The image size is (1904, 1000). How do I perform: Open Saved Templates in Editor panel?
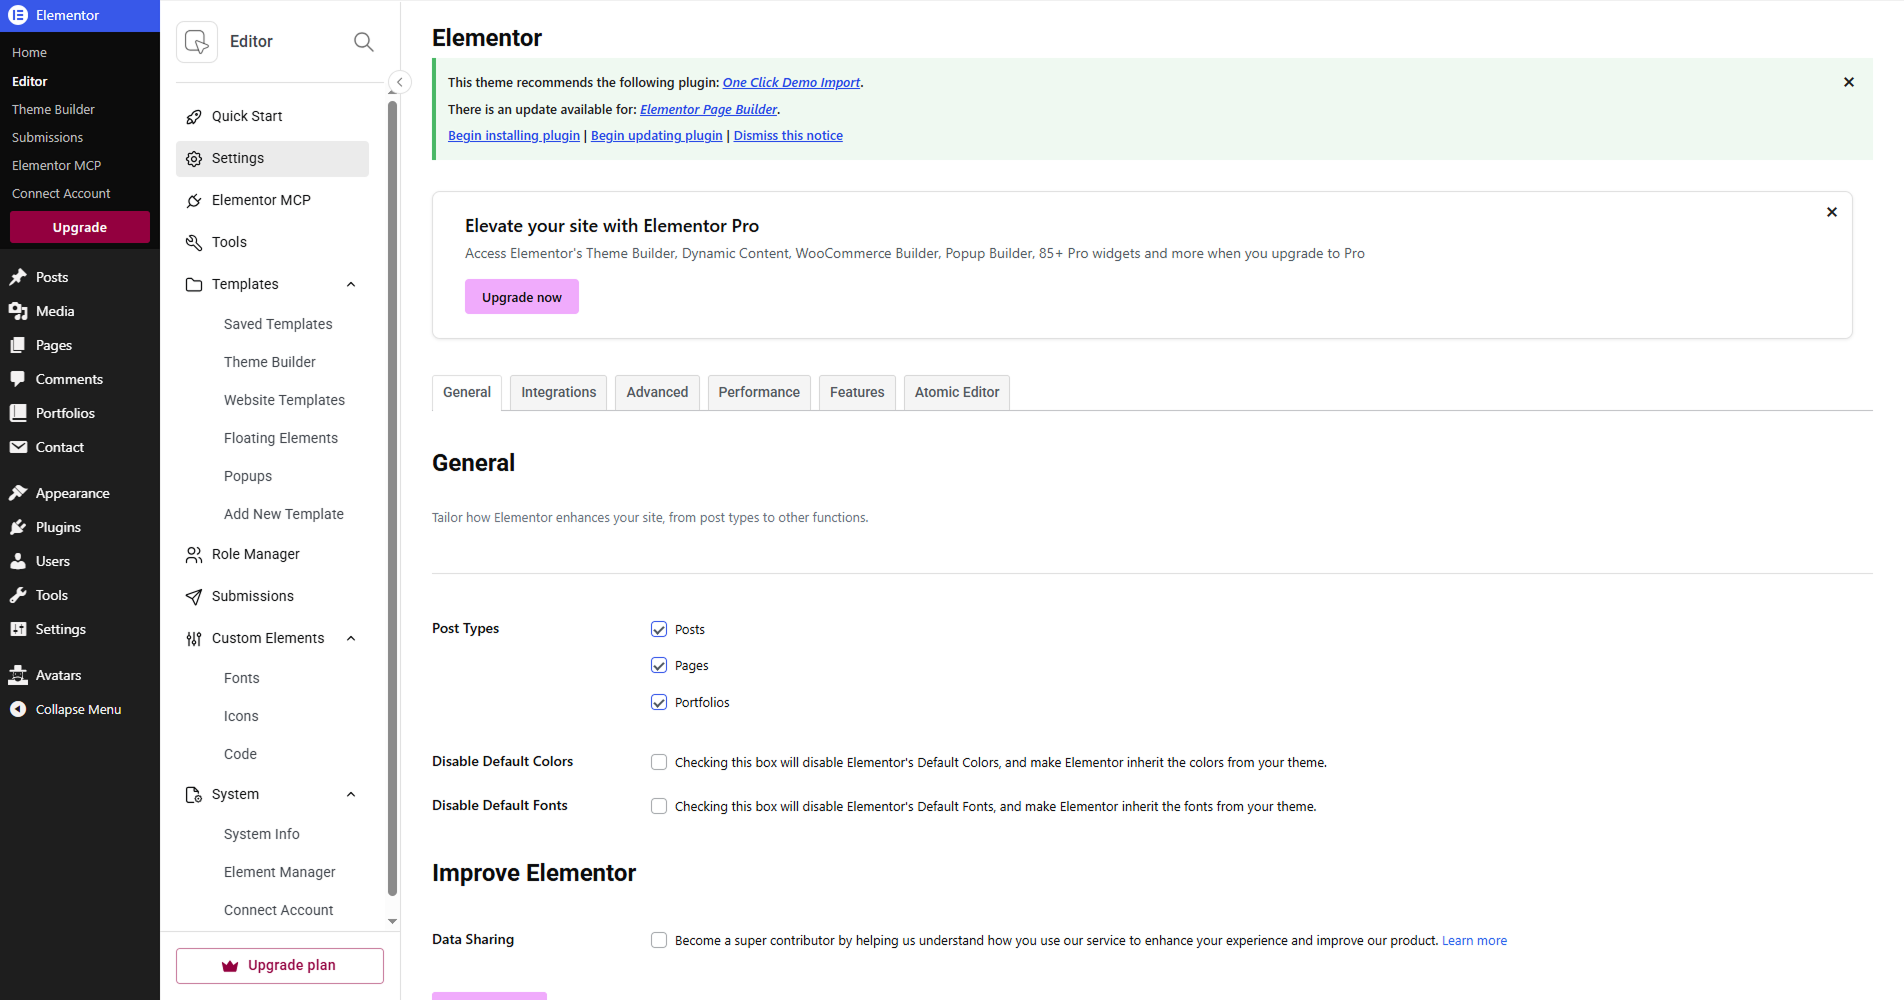278,324
